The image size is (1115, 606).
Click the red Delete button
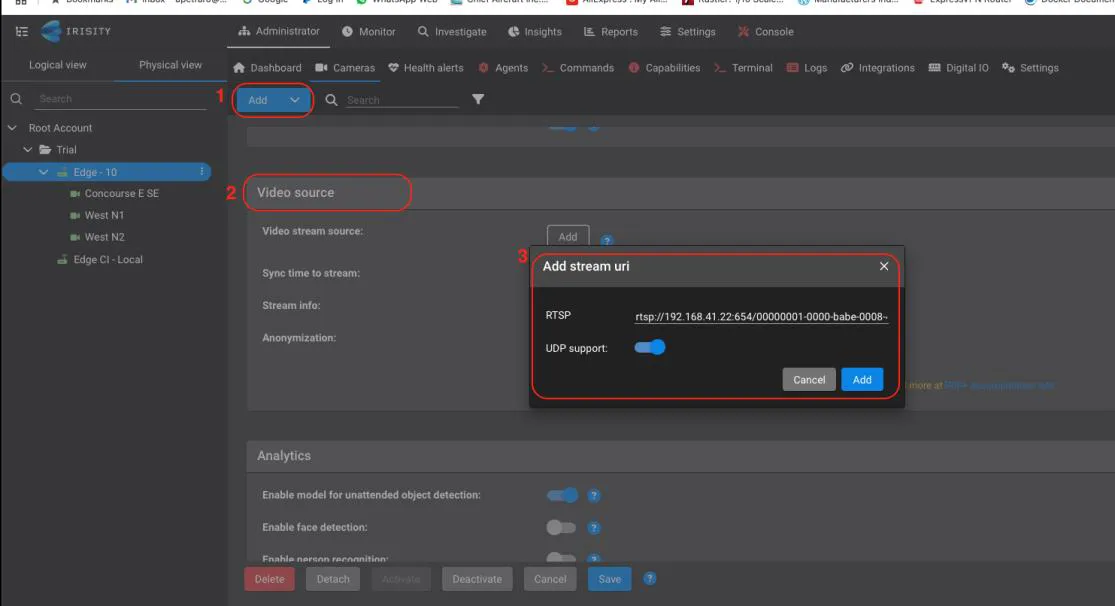pyautogui.click(x=270, y=579)
